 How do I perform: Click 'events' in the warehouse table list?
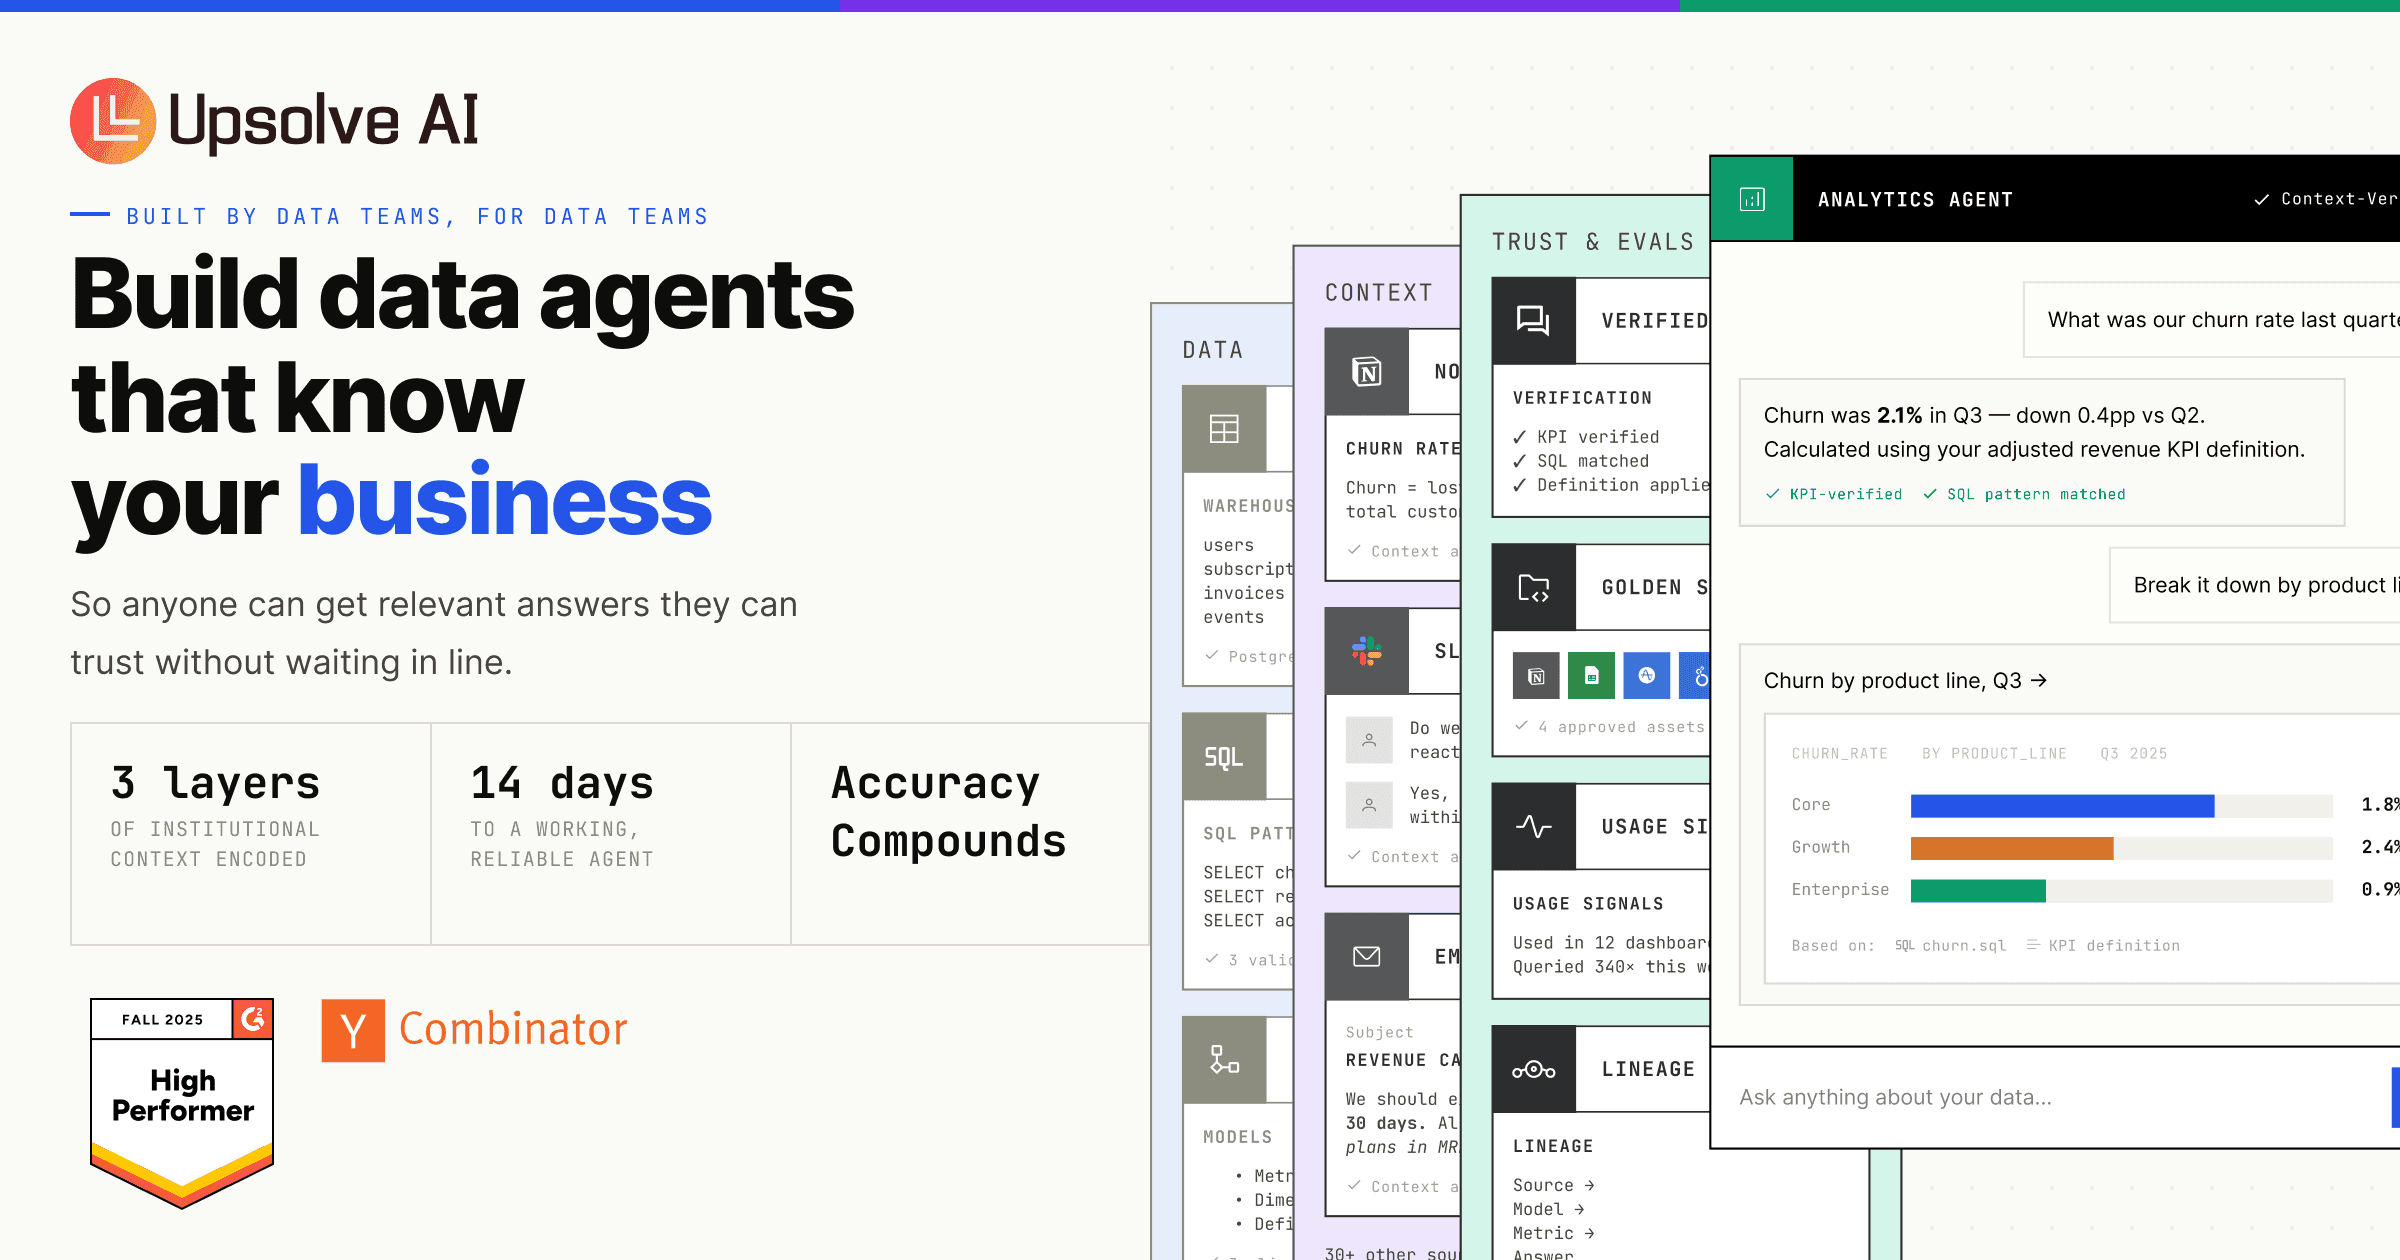pyautogui.click(x=1234, y=617)
